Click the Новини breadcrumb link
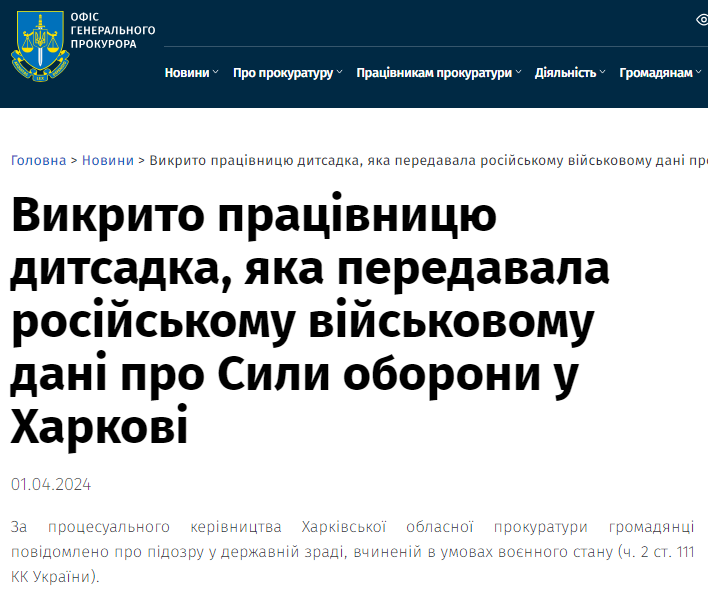This screenshot has height=590, width=708. 108,160
